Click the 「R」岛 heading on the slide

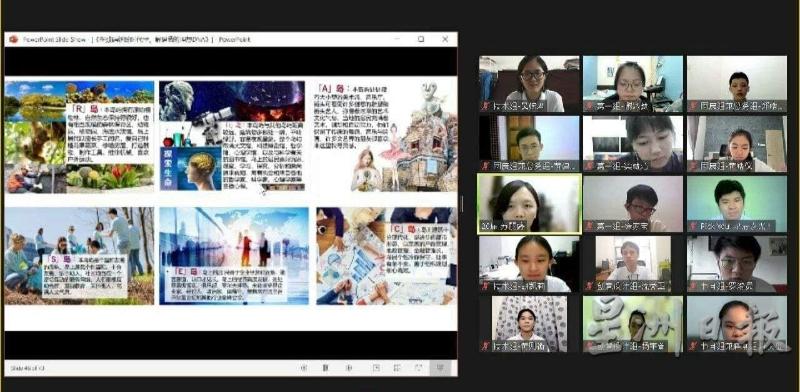coord(85,109)
